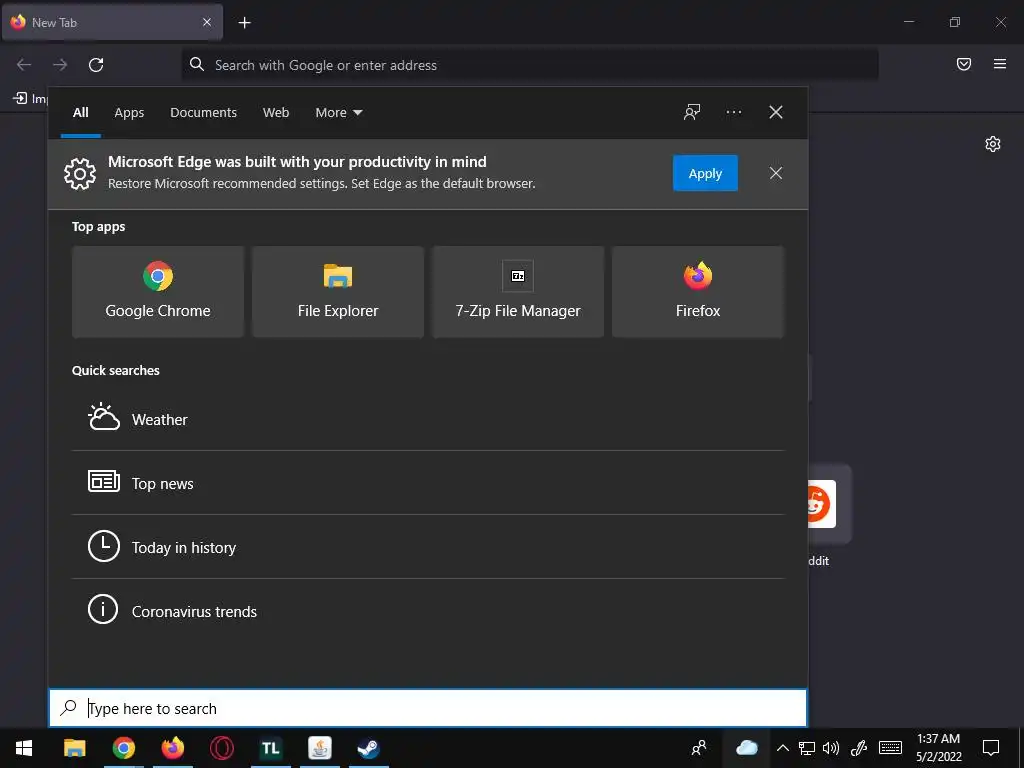
Task: Close the Windows search panel
Action: [x=776, y=112]
